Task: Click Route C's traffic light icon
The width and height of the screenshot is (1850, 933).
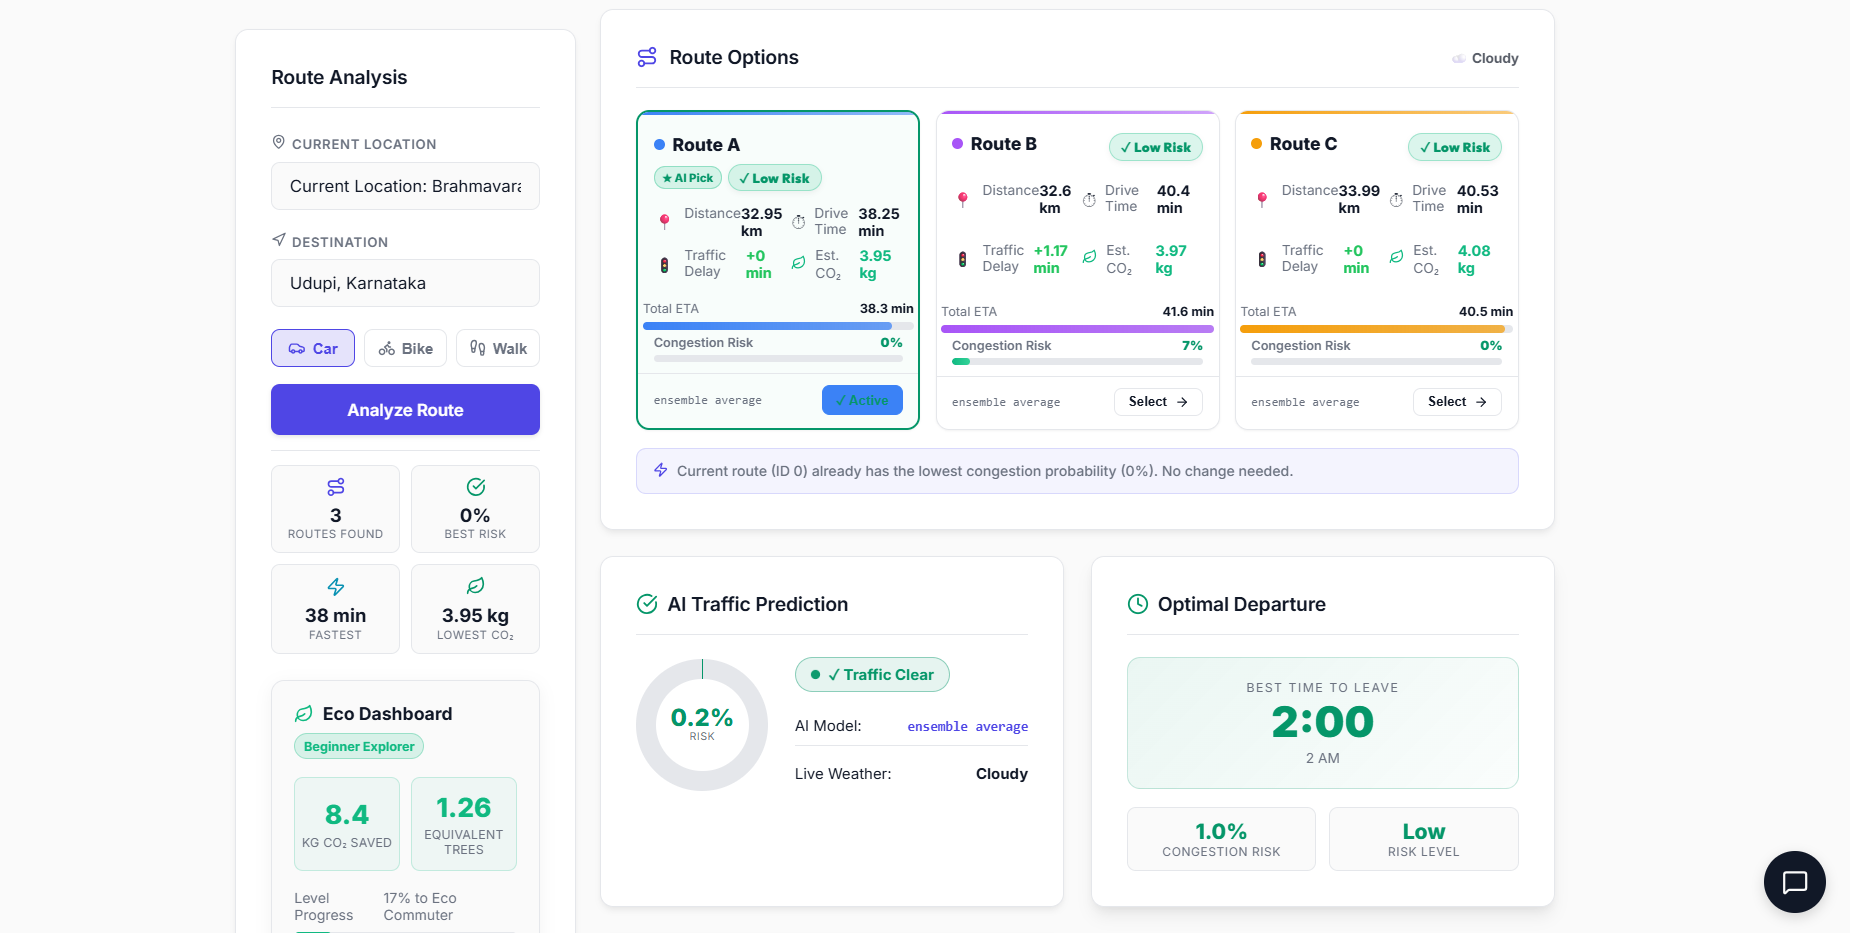Action: click(1262, 259)
